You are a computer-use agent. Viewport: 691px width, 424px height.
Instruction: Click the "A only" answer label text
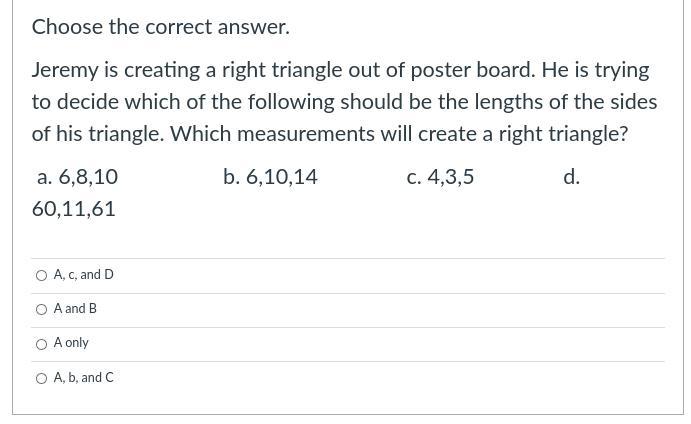pos(71,343)
